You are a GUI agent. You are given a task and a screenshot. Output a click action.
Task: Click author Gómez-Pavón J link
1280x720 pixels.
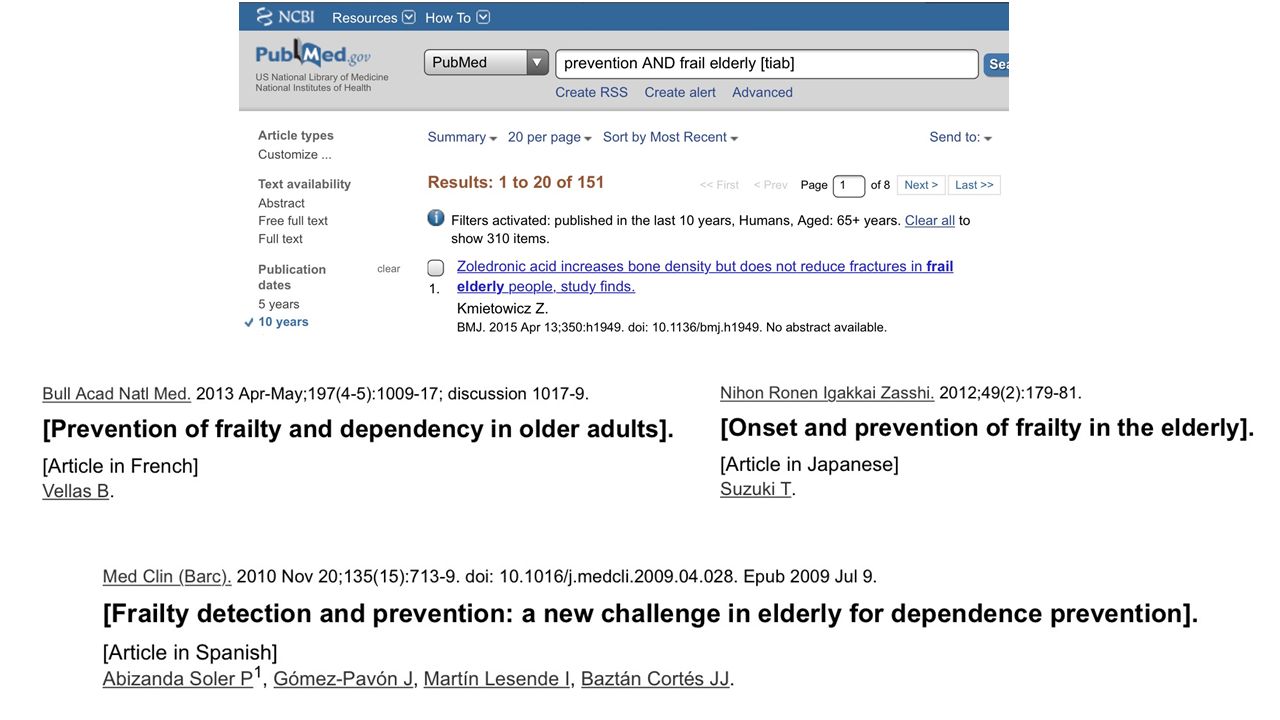343,679
